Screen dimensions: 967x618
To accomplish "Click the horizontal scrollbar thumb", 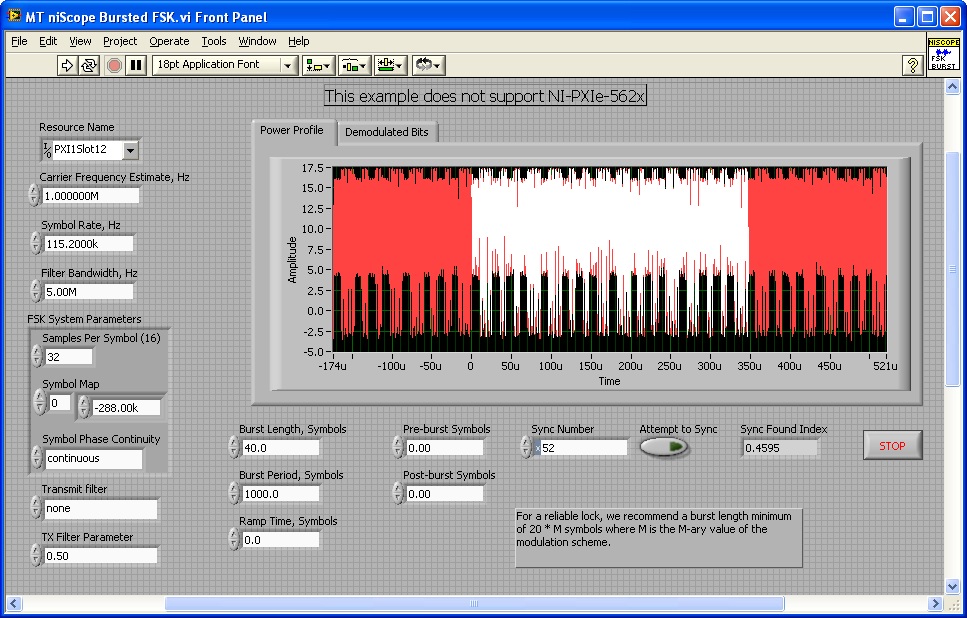I will tap(474, 603).
